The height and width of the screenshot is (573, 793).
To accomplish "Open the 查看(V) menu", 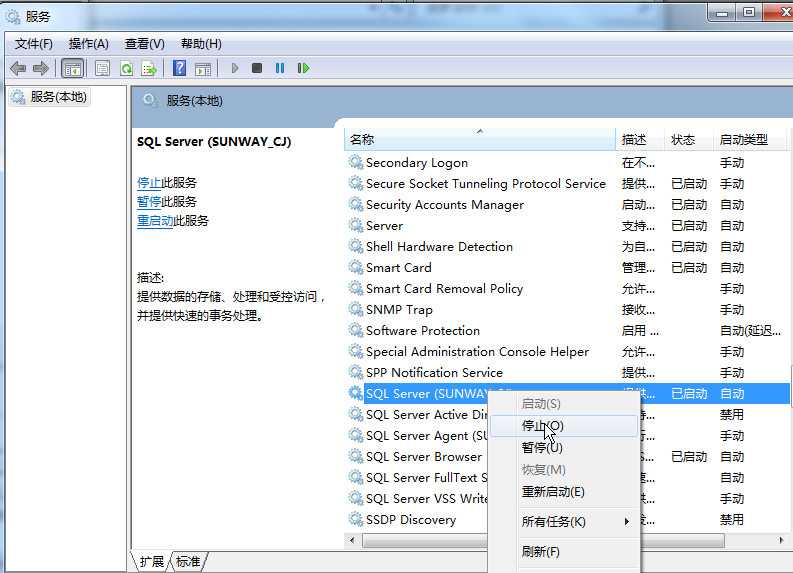I will pos(145,44).
